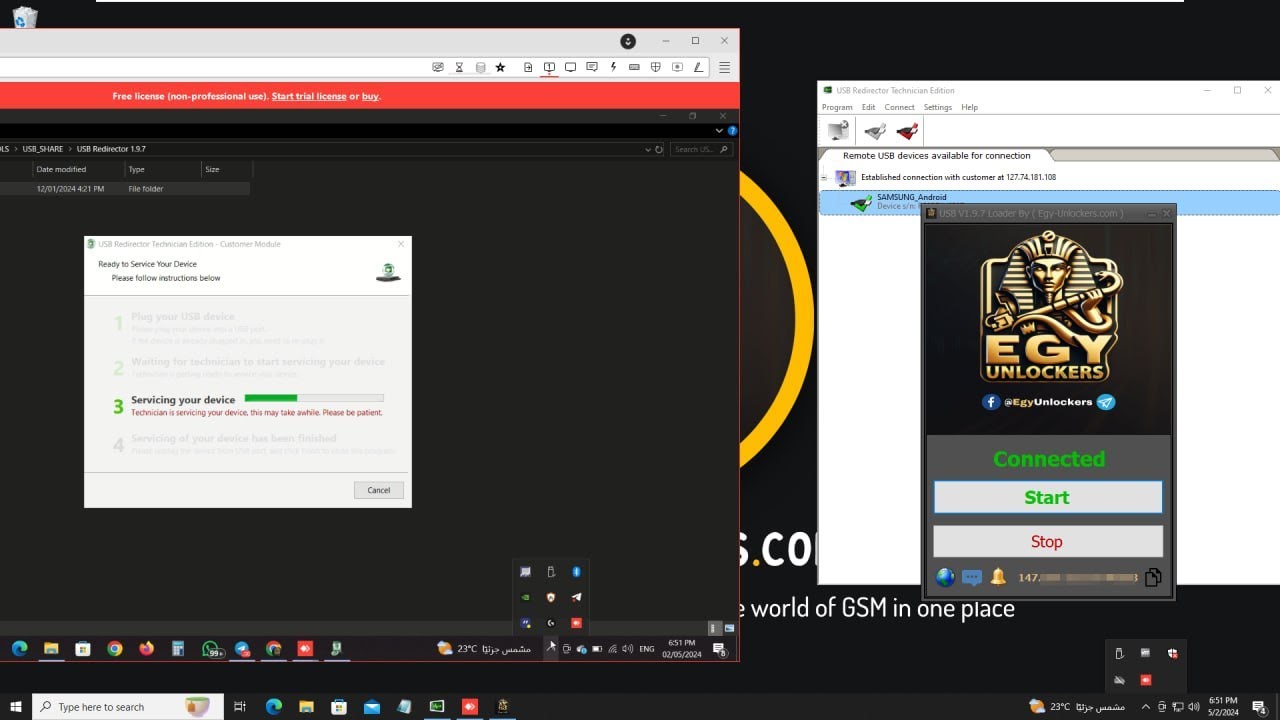Click the red disconnect USB device toolbar icon
The height and width of the screenshot is (720, 1280).
[907, 131]
